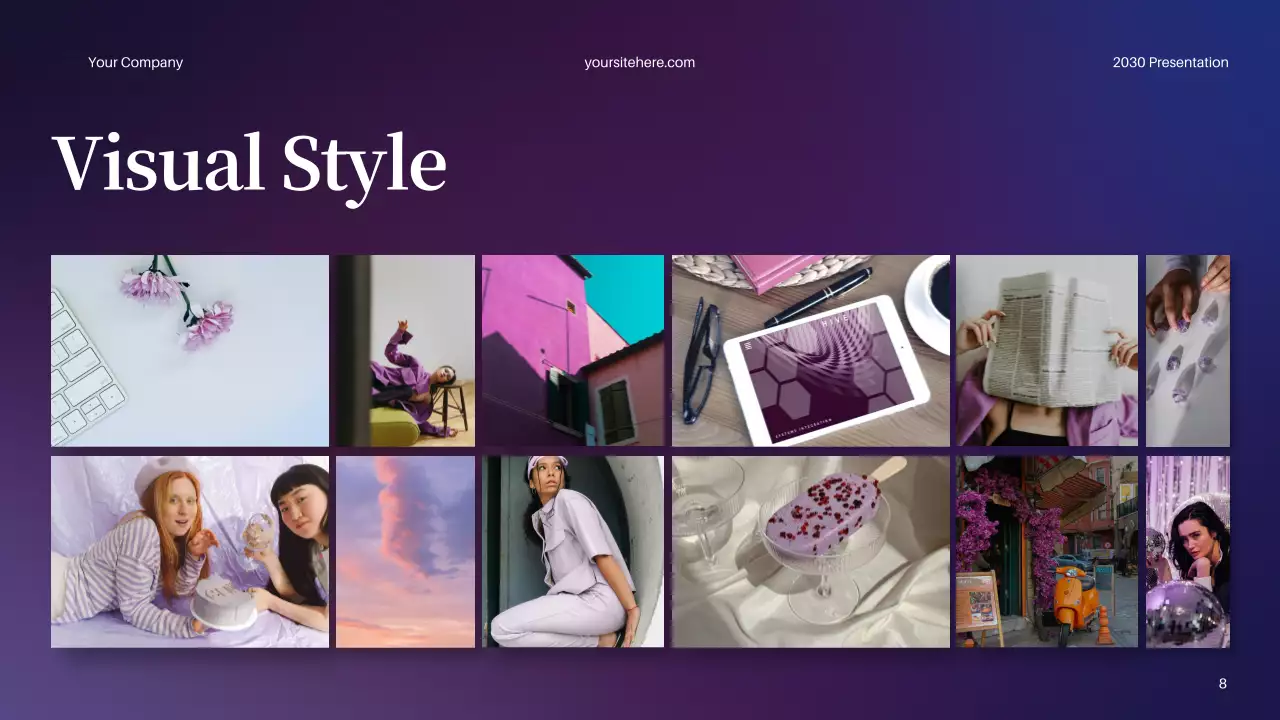Open the popsicle in glass dessert image

810,551
